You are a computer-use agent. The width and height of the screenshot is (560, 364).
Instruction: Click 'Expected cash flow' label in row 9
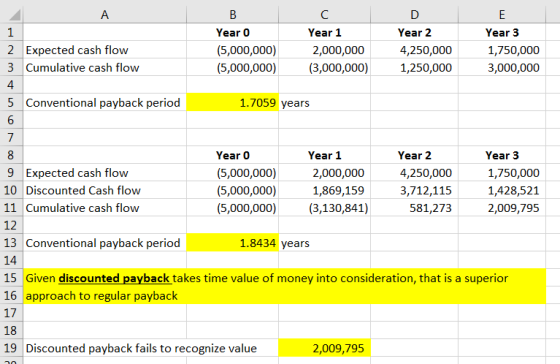77,173
